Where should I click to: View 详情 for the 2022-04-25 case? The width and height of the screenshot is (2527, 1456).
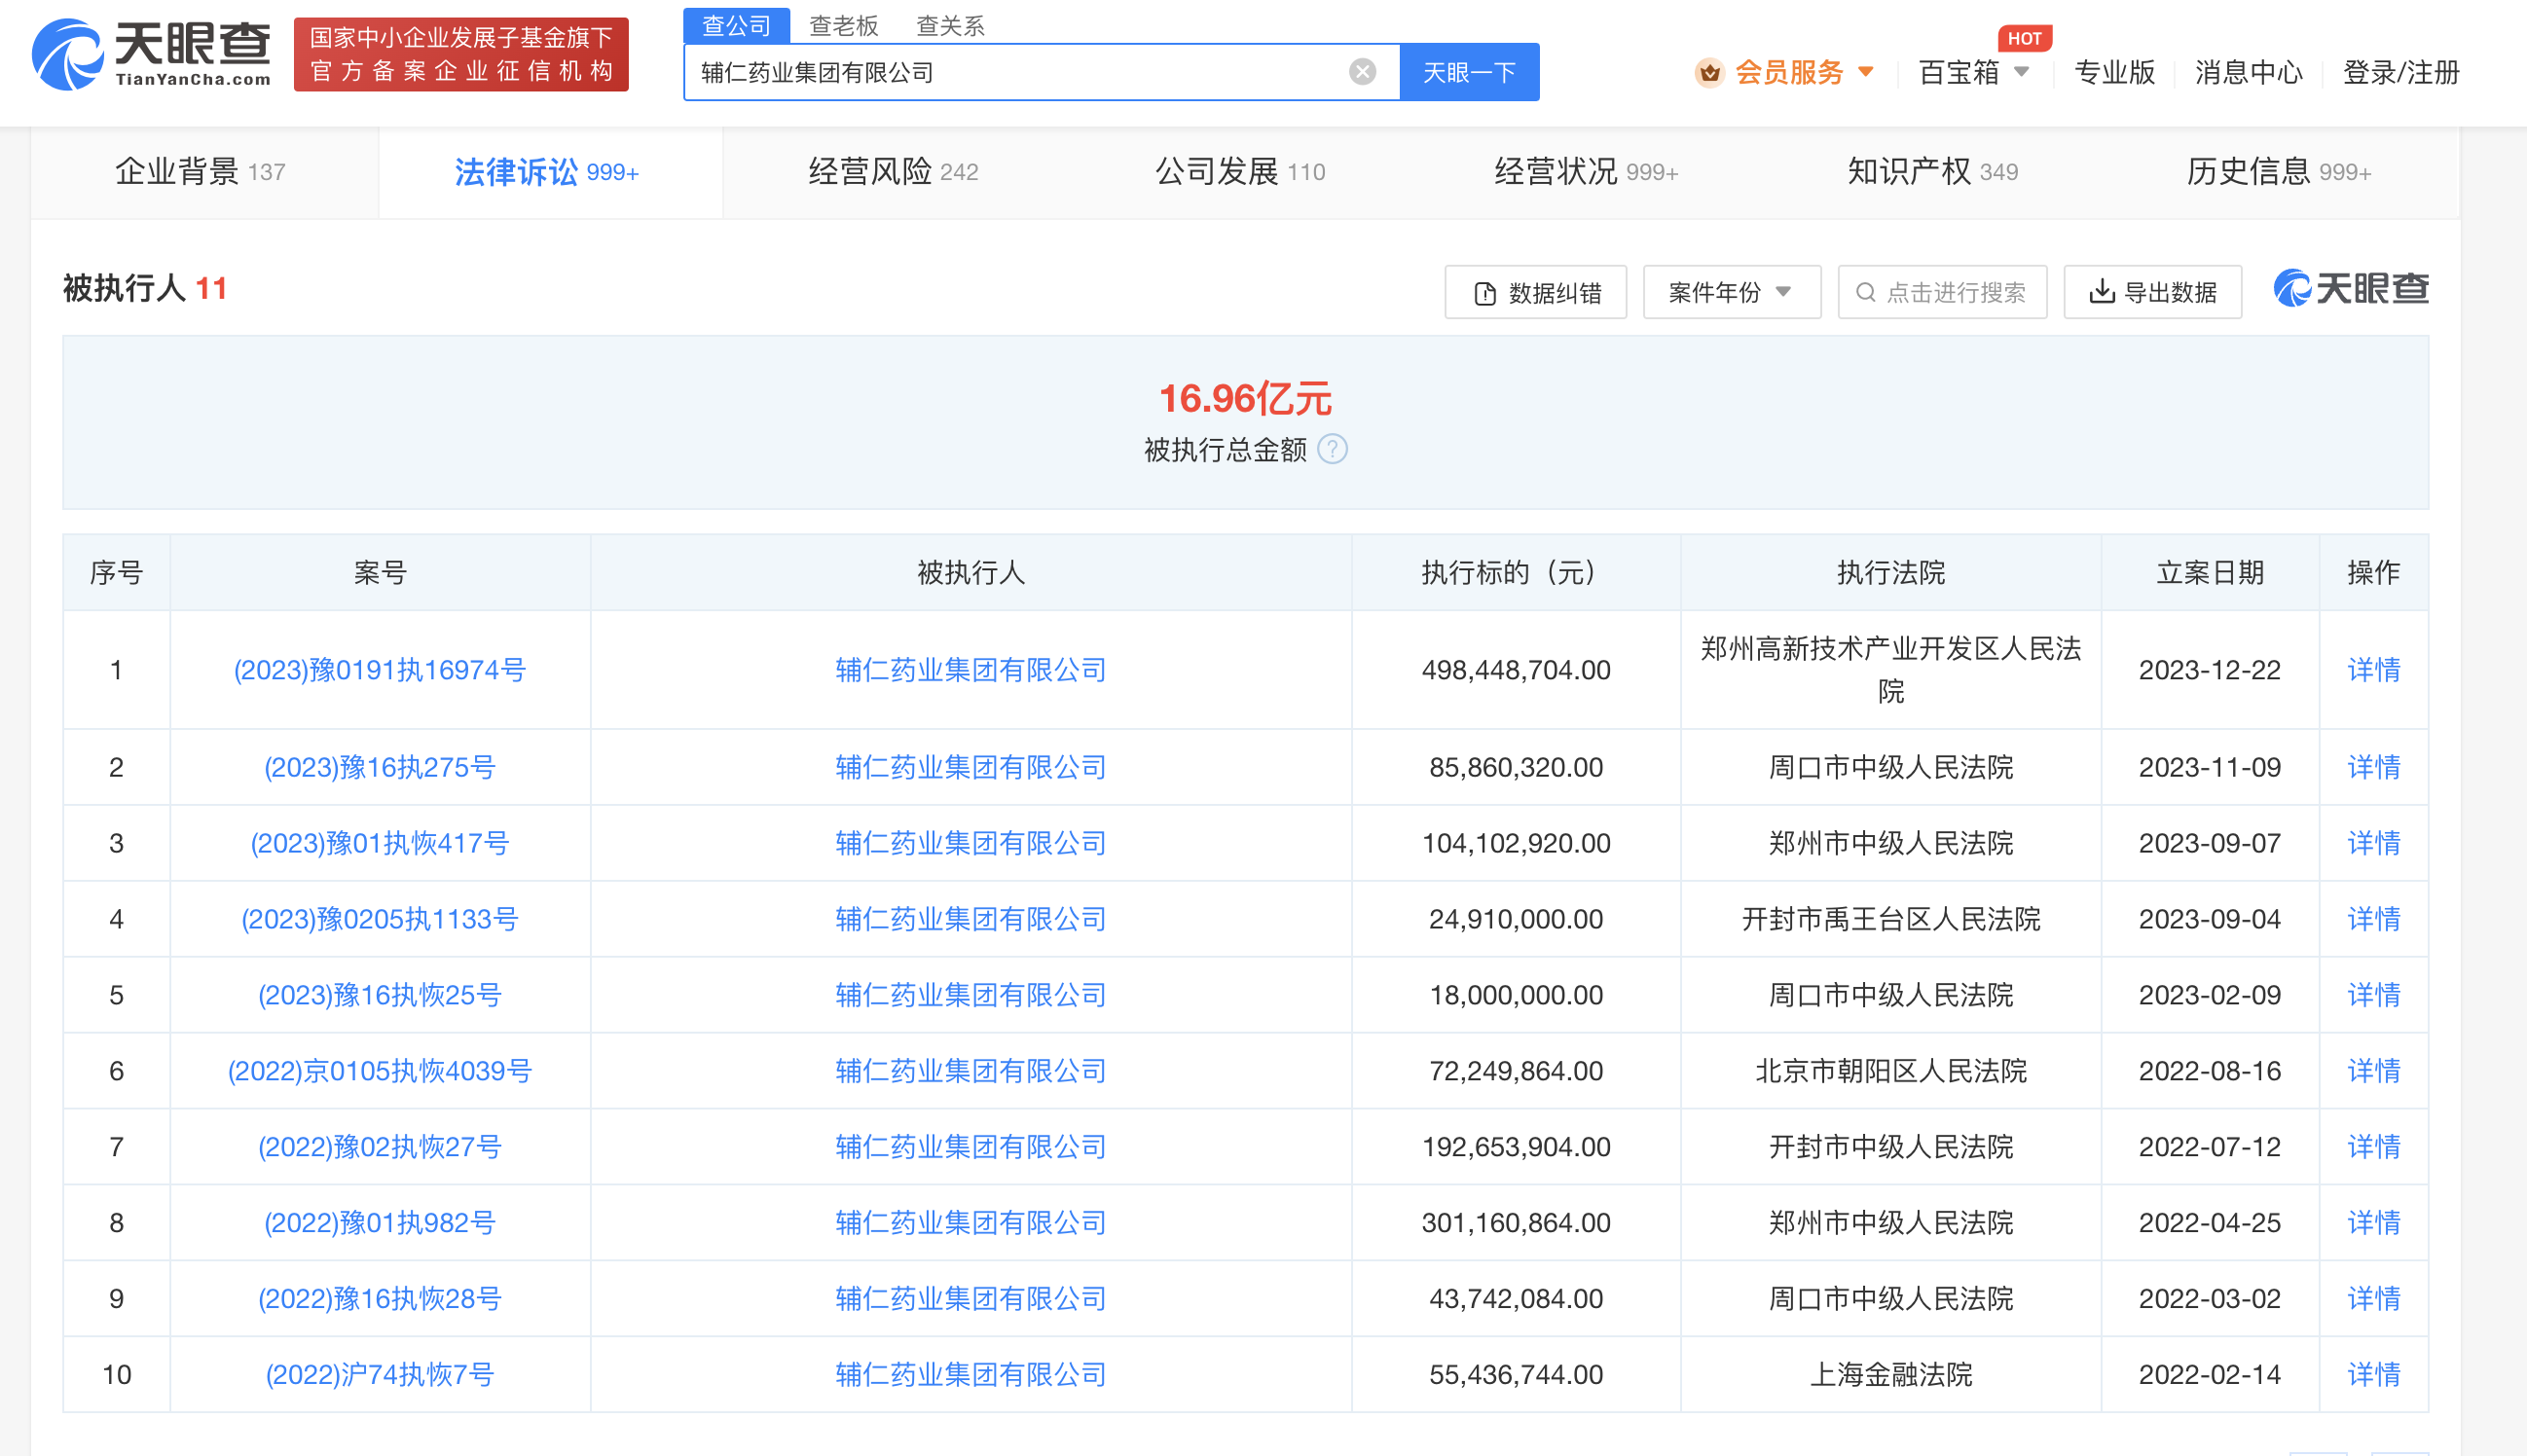2374,1223
